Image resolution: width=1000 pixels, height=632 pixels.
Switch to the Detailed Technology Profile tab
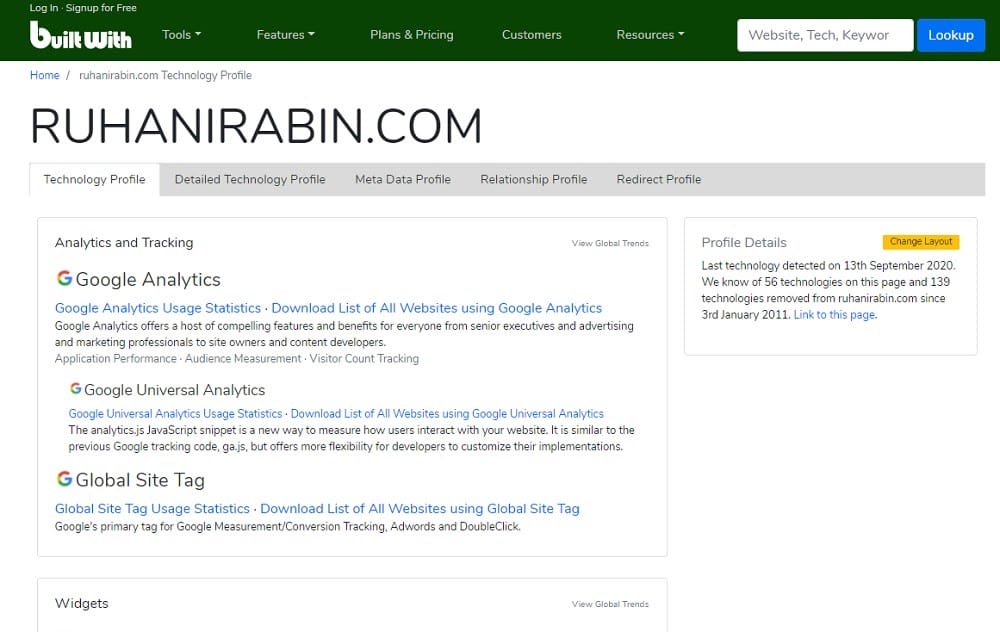coord(249,179)
